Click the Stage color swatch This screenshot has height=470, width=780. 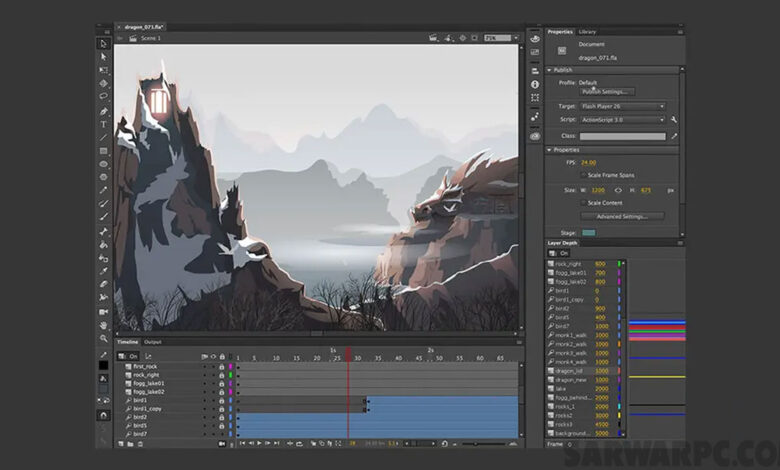click(588, 233)
